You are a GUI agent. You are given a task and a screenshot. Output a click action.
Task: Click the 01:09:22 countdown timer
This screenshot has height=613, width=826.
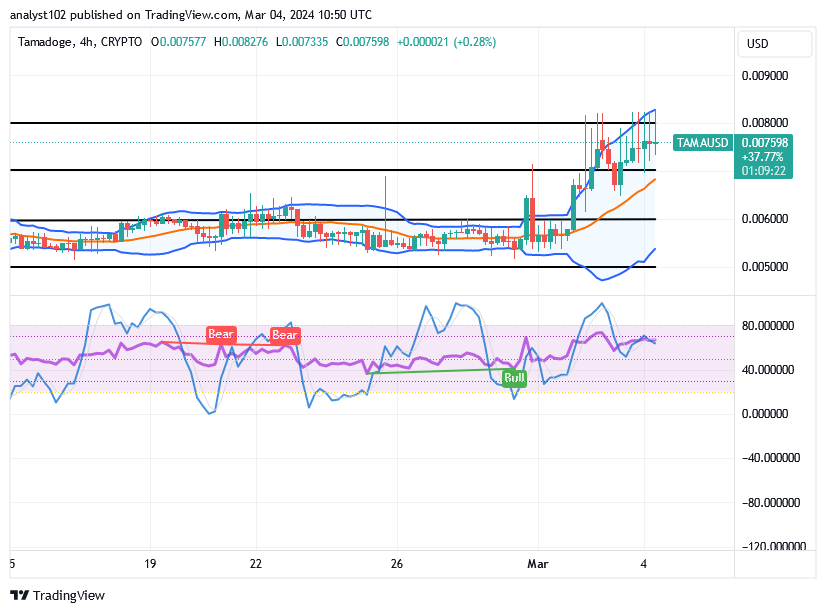pos(764,171)
